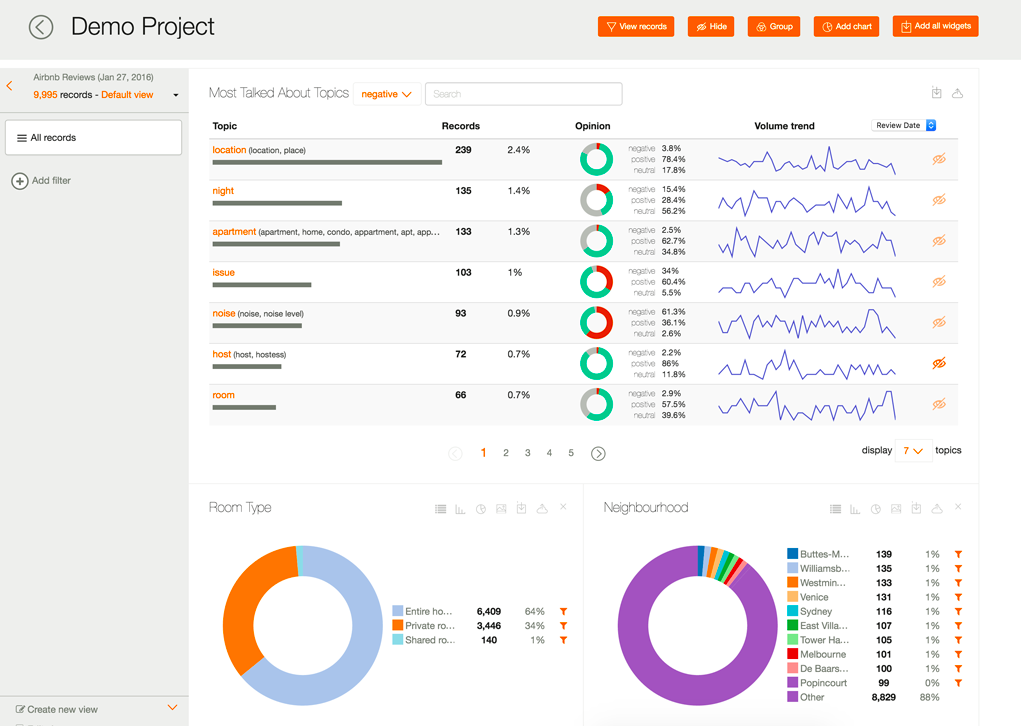Click the topics Search field

[524, 94]
